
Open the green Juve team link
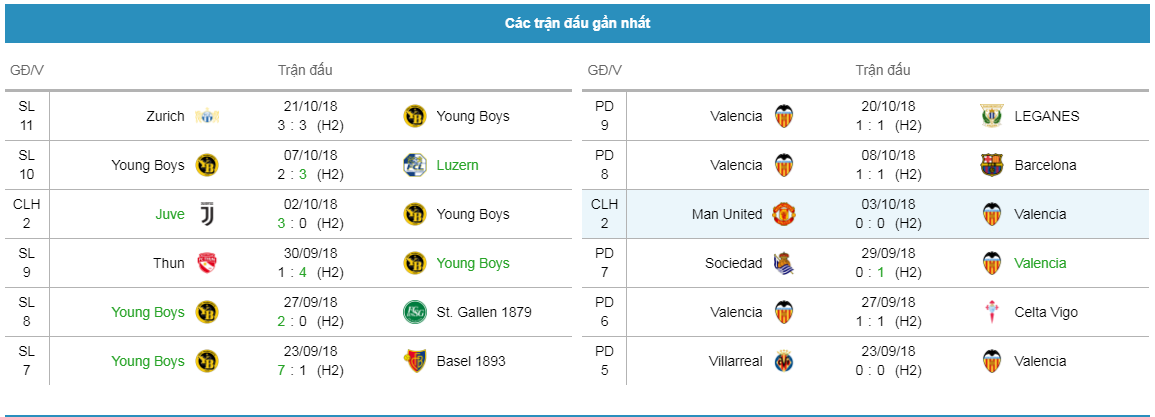click(170, 214)
